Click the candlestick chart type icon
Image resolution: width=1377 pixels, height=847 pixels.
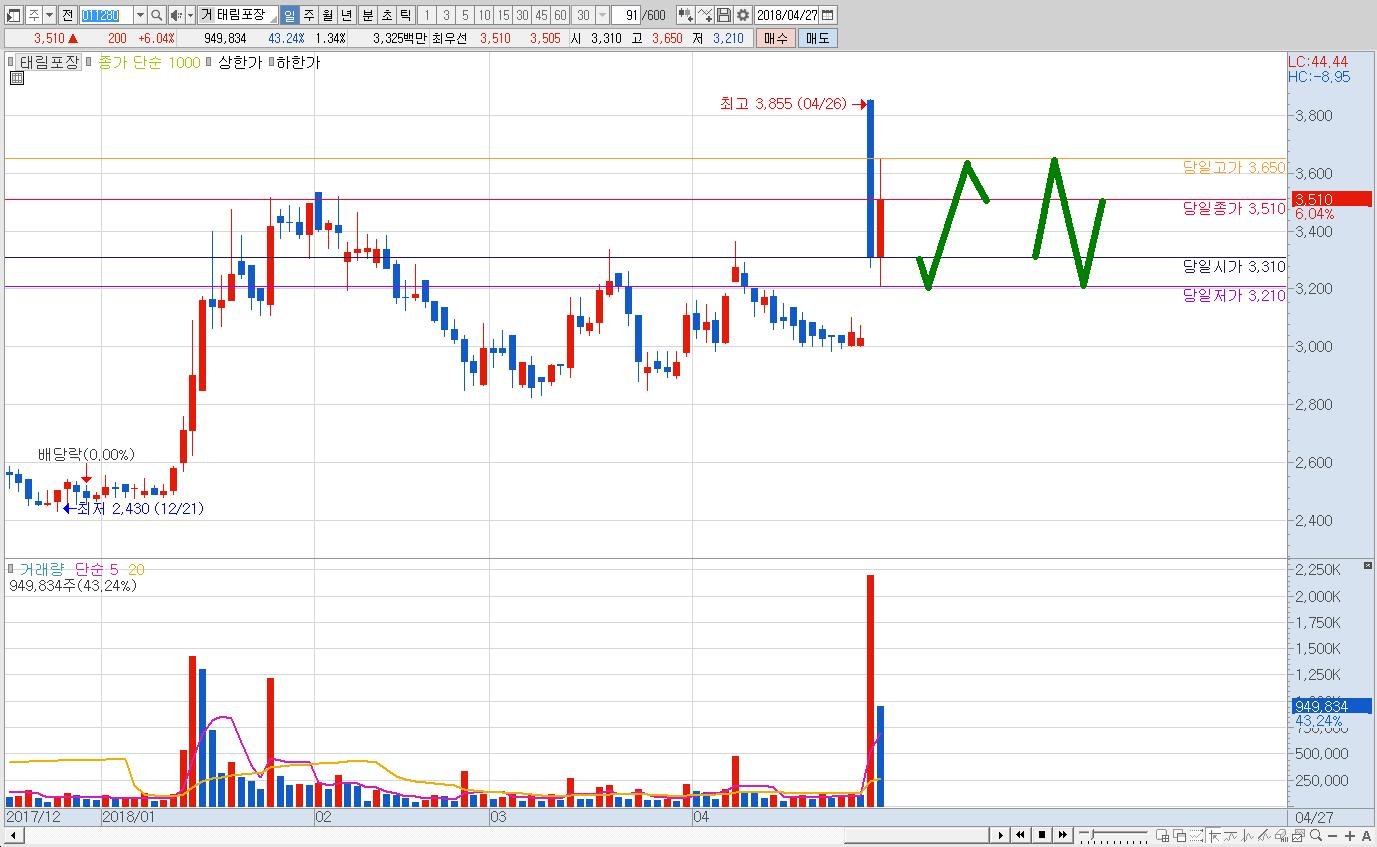coord(686,15)
